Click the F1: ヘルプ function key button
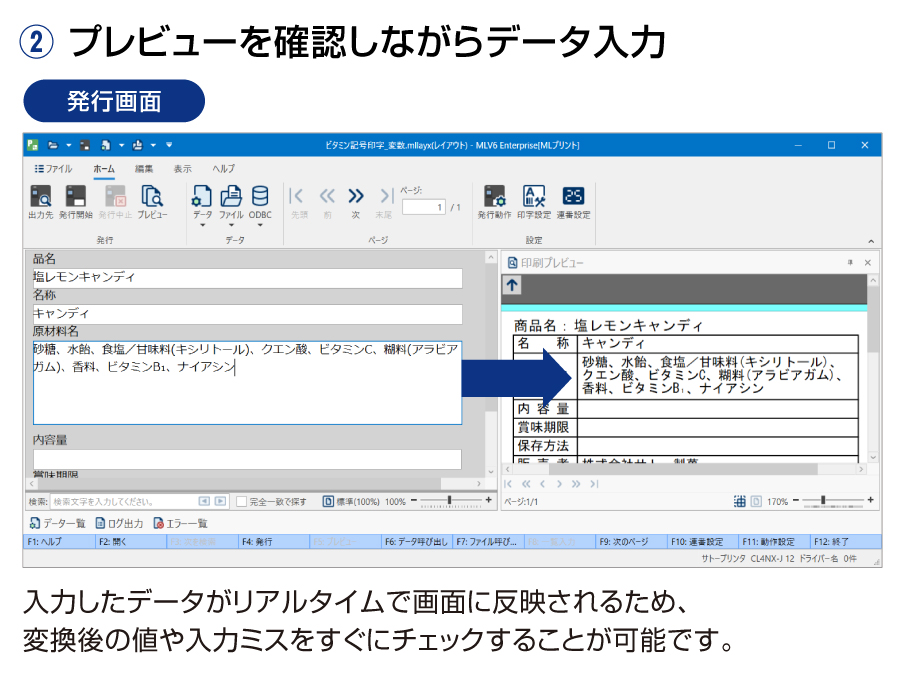The width and height of the screenshot is (900, 684). [59, 542]
